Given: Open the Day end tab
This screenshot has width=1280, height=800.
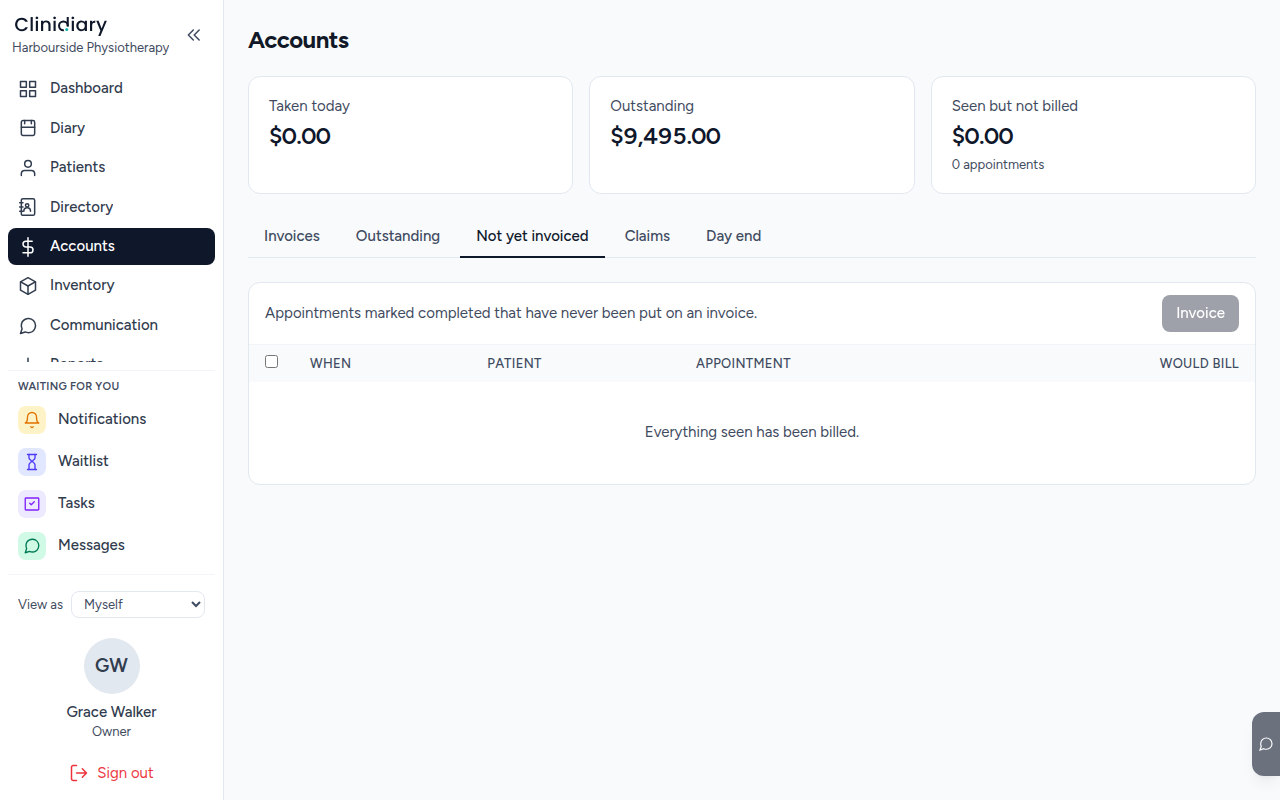Looking at the screenshot, I should (x=734, y=236).
